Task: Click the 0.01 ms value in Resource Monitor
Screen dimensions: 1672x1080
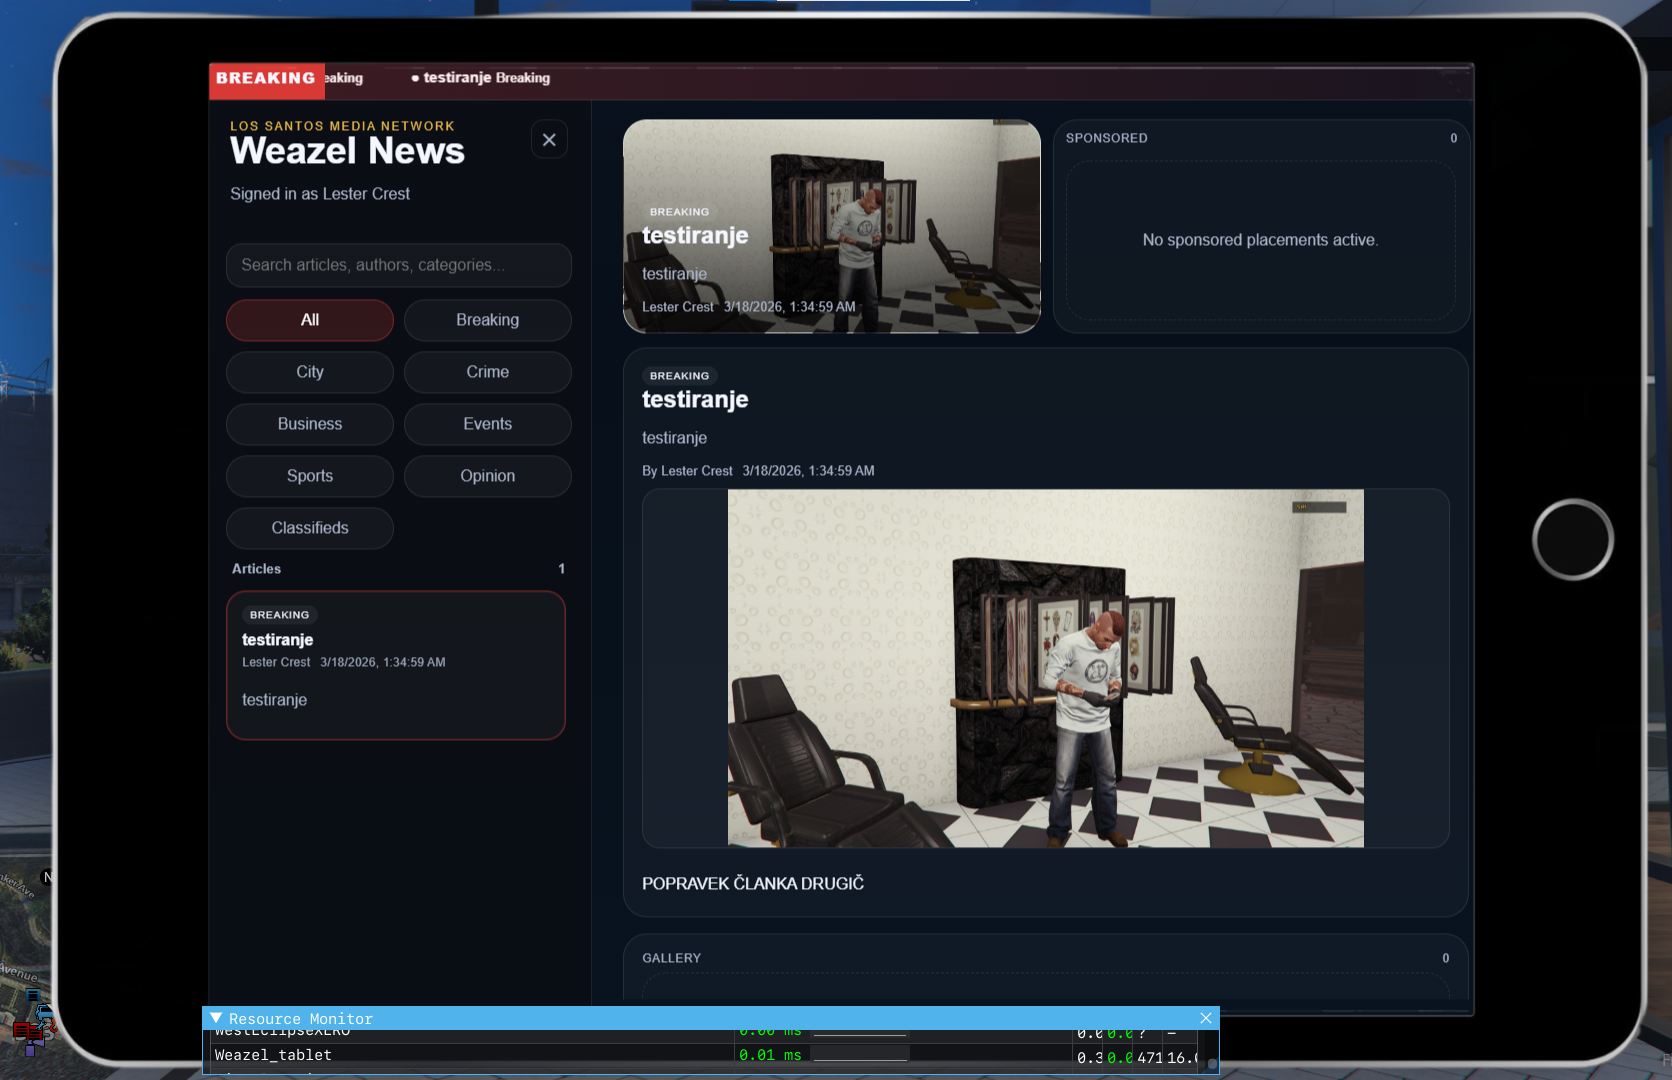Action: tap(770, 1055)
